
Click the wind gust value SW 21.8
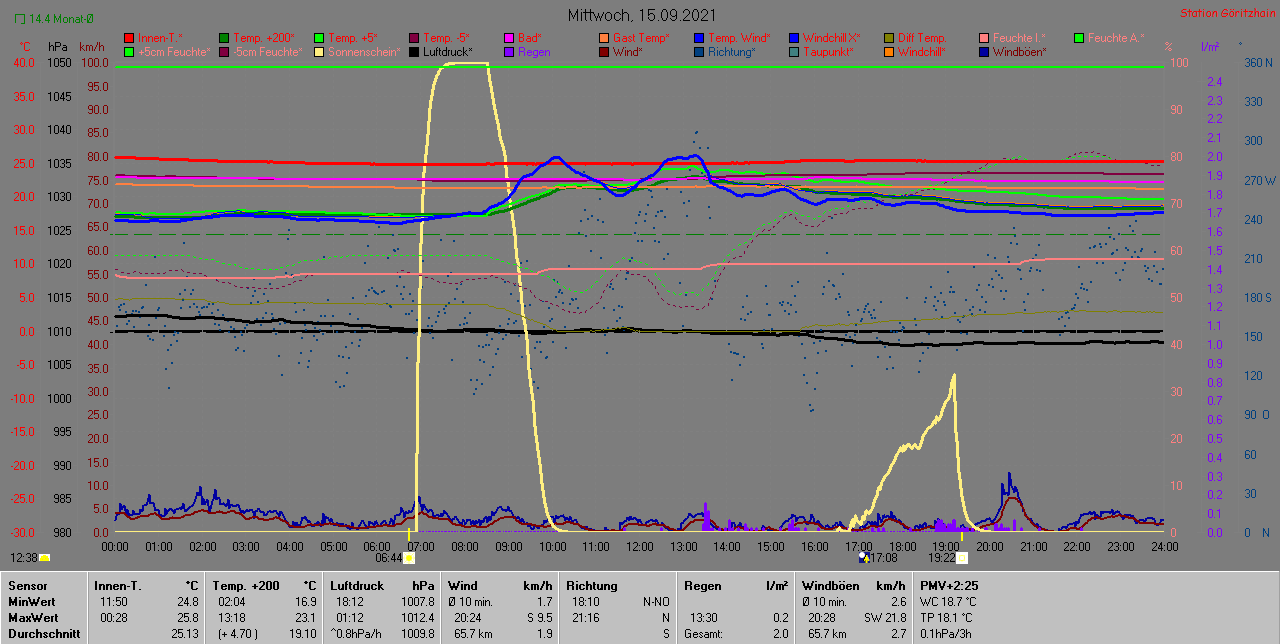(x=885, y=618)
